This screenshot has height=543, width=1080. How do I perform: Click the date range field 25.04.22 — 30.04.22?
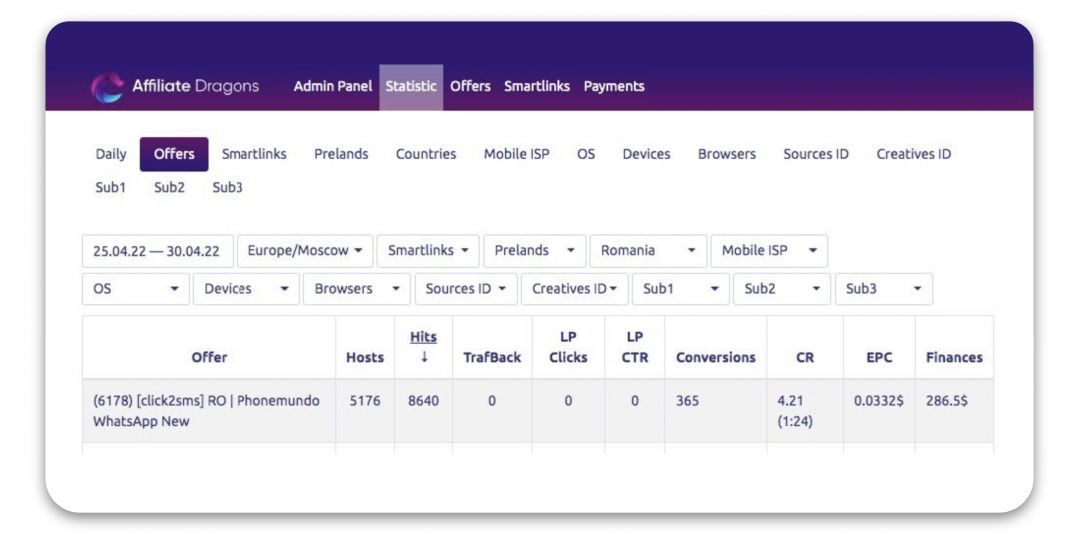[x=157, y=251]
